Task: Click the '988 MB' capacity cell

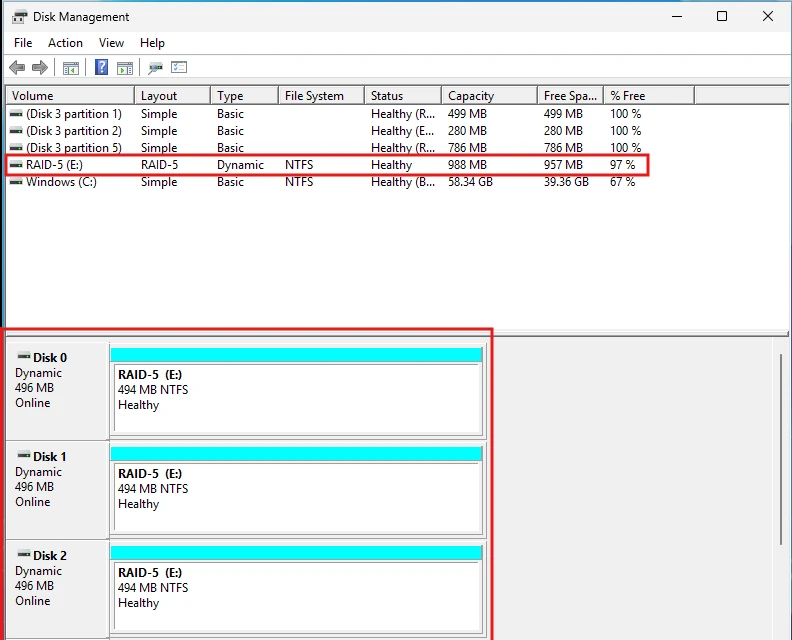Action: click(467, 165)
